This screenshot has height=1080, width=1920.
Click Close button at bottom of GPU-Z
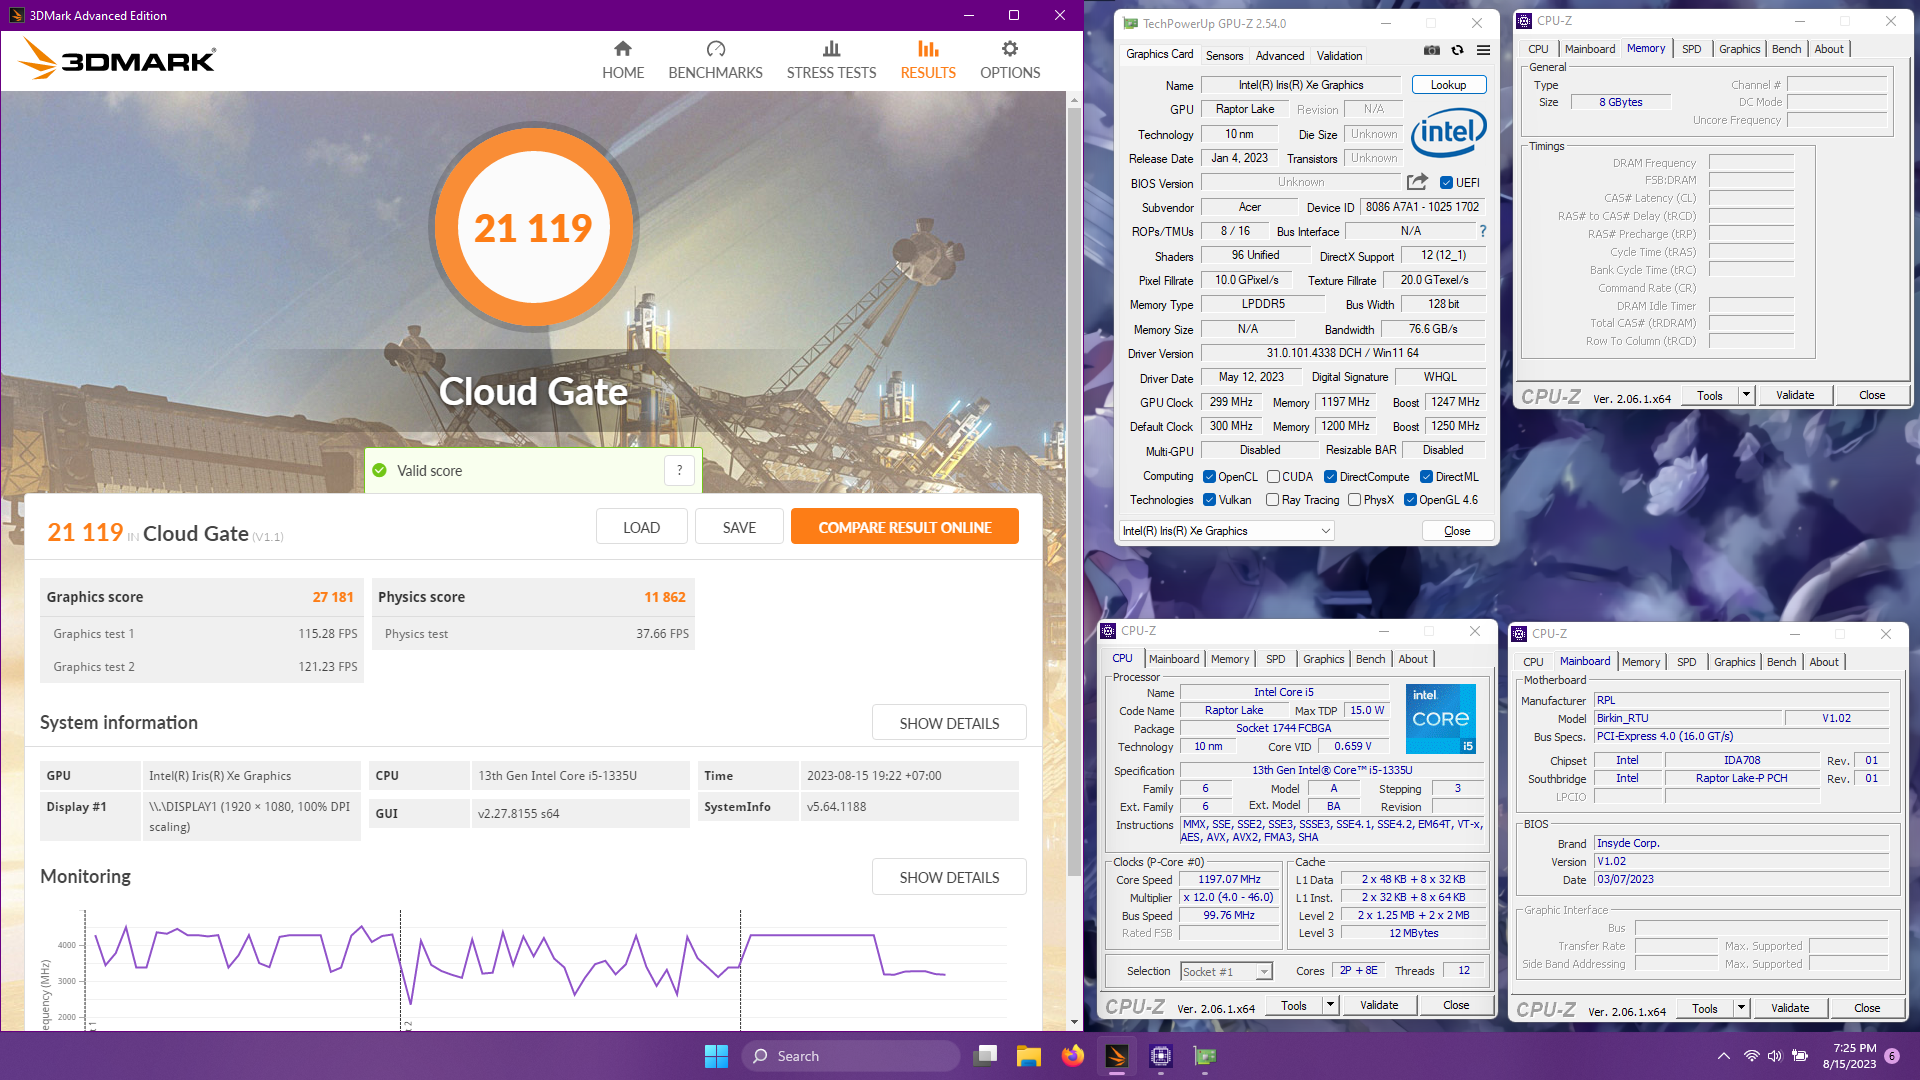coord(1457,531)
